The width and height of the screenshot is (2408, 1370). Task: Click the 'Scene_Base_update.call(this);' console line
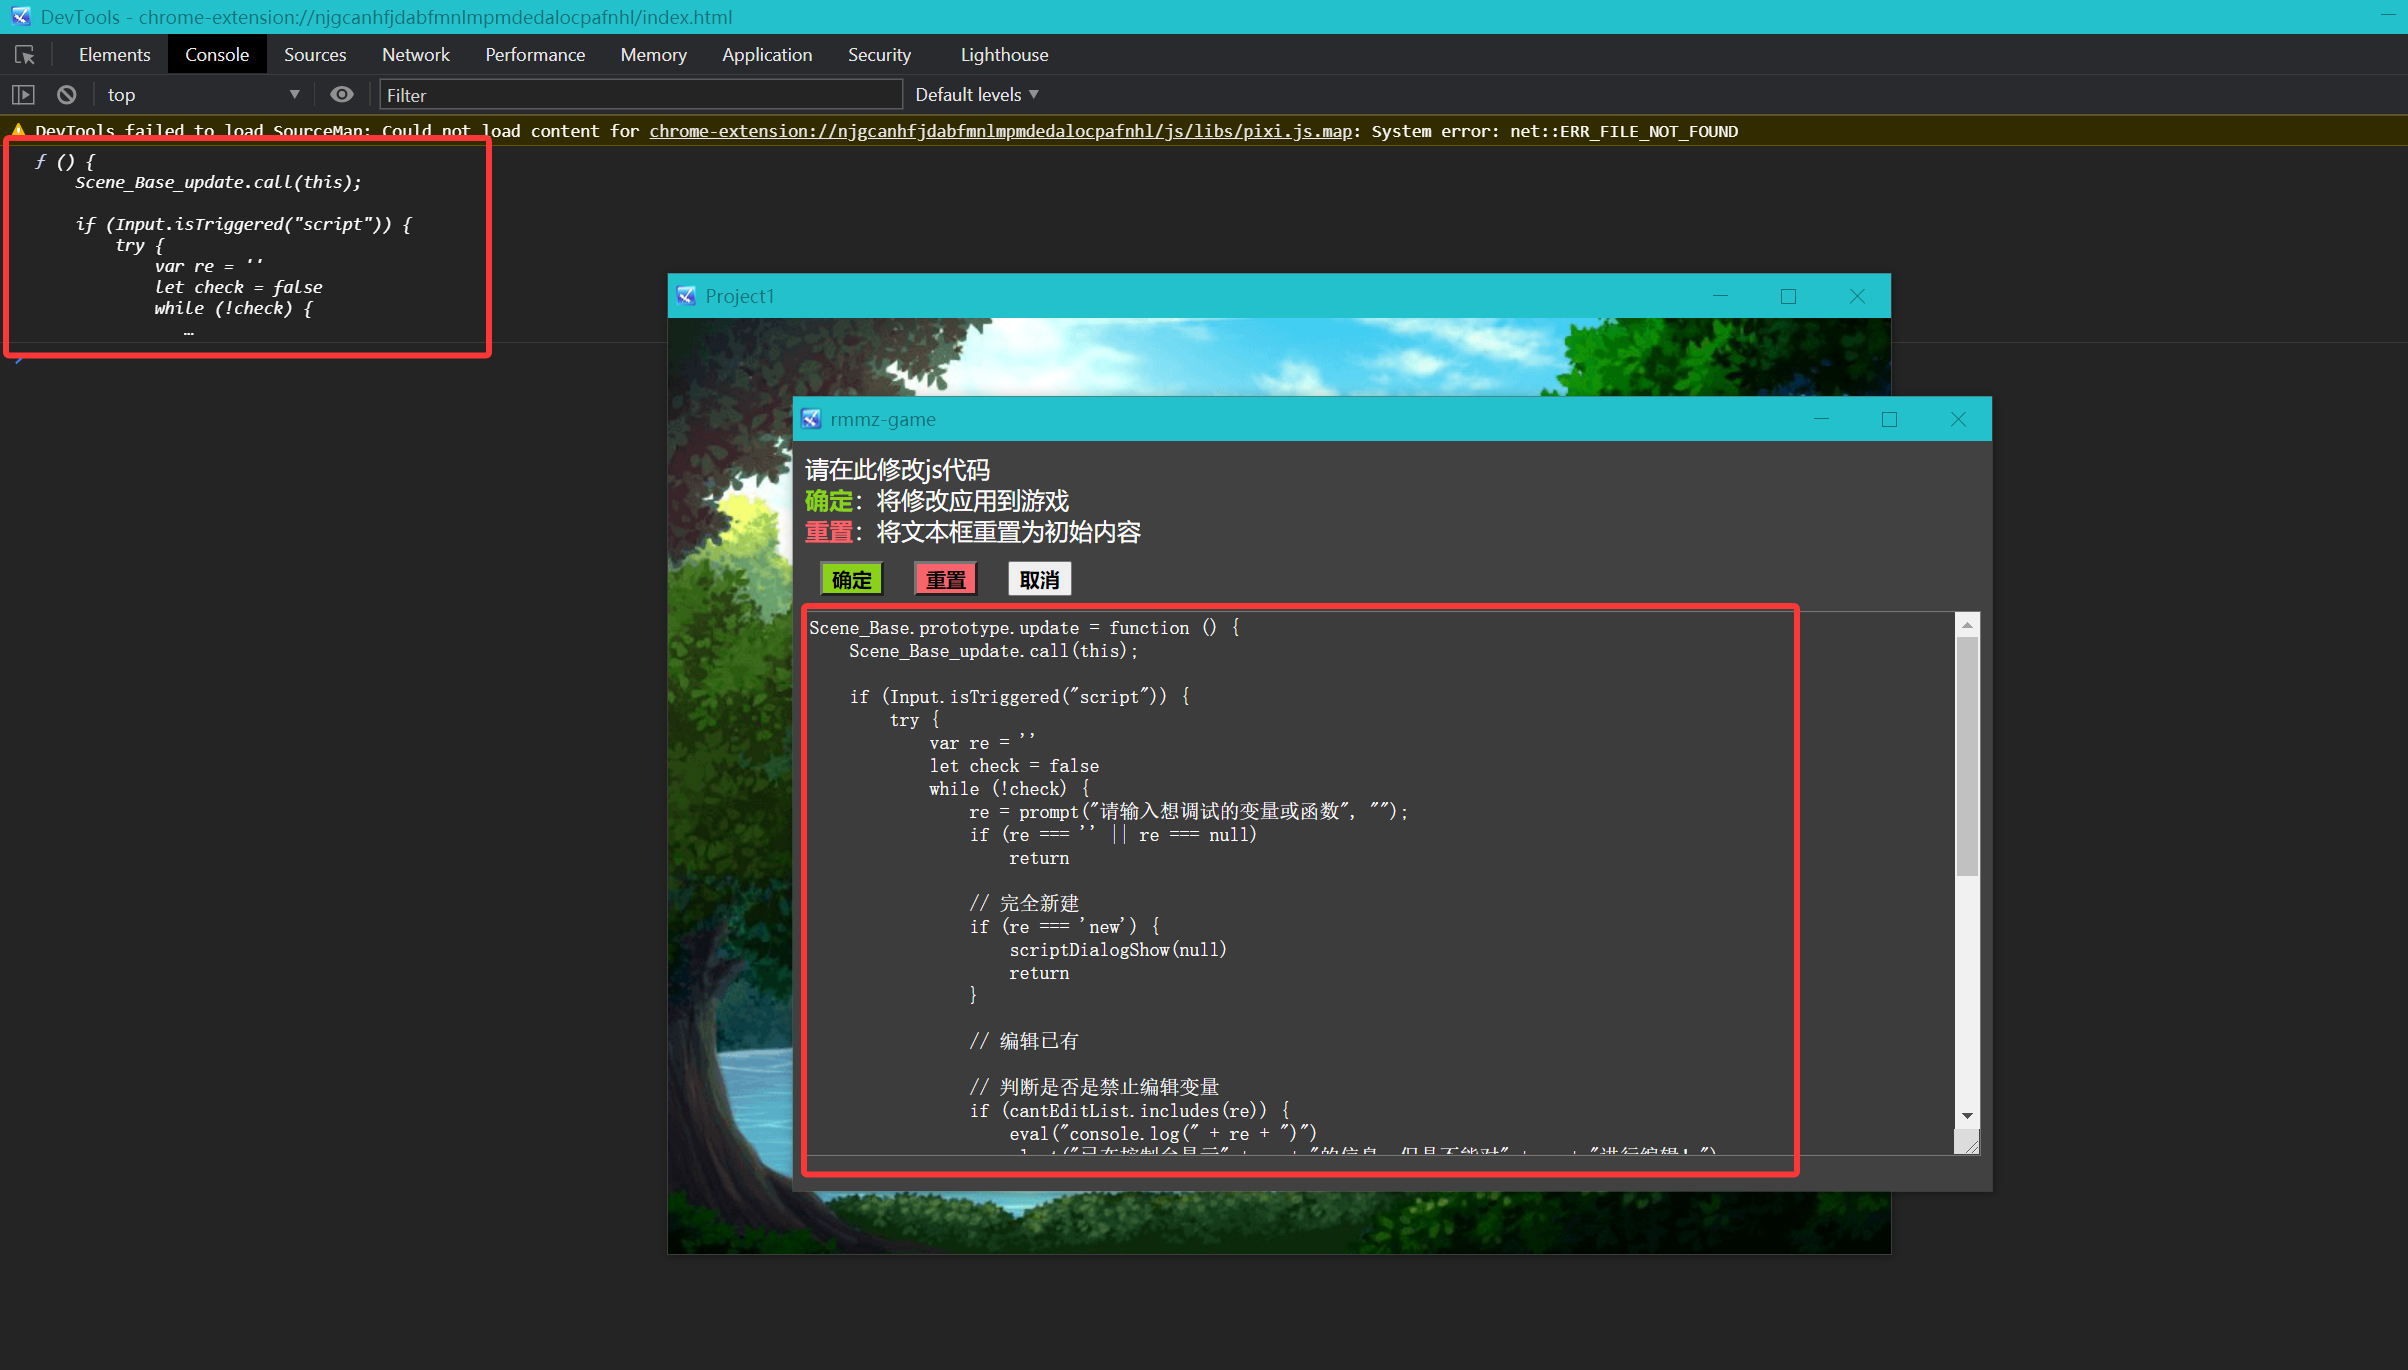tap(218, 182)
